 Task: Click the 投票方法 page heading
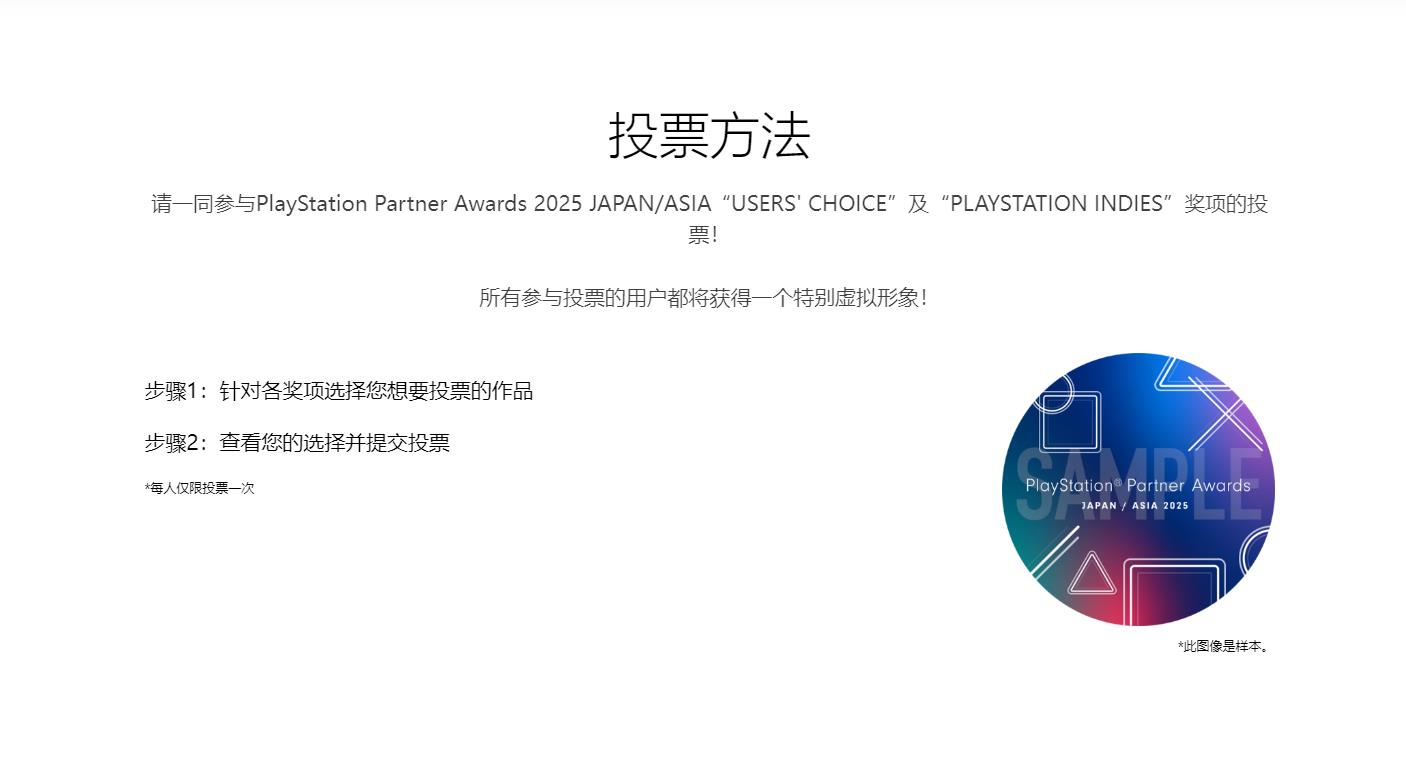point(709,136)
